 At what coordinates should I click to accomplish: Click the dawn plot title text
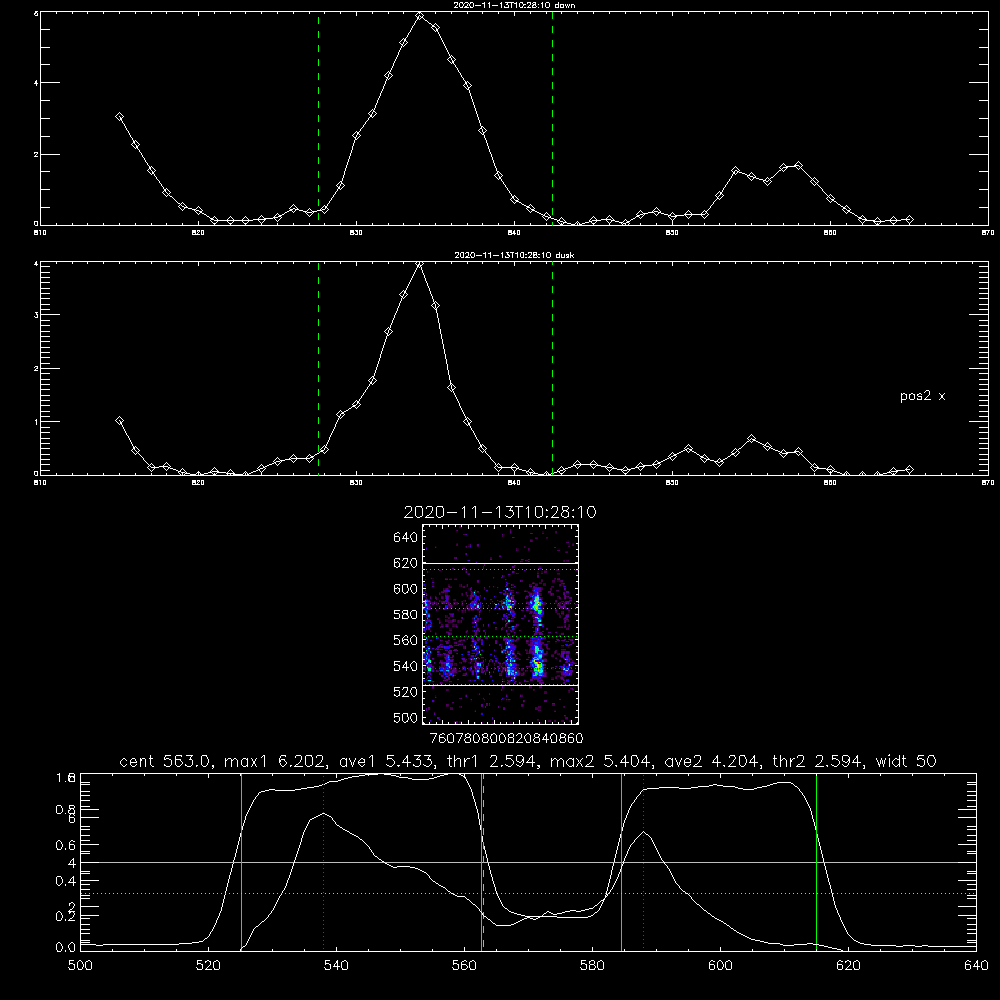514,5
